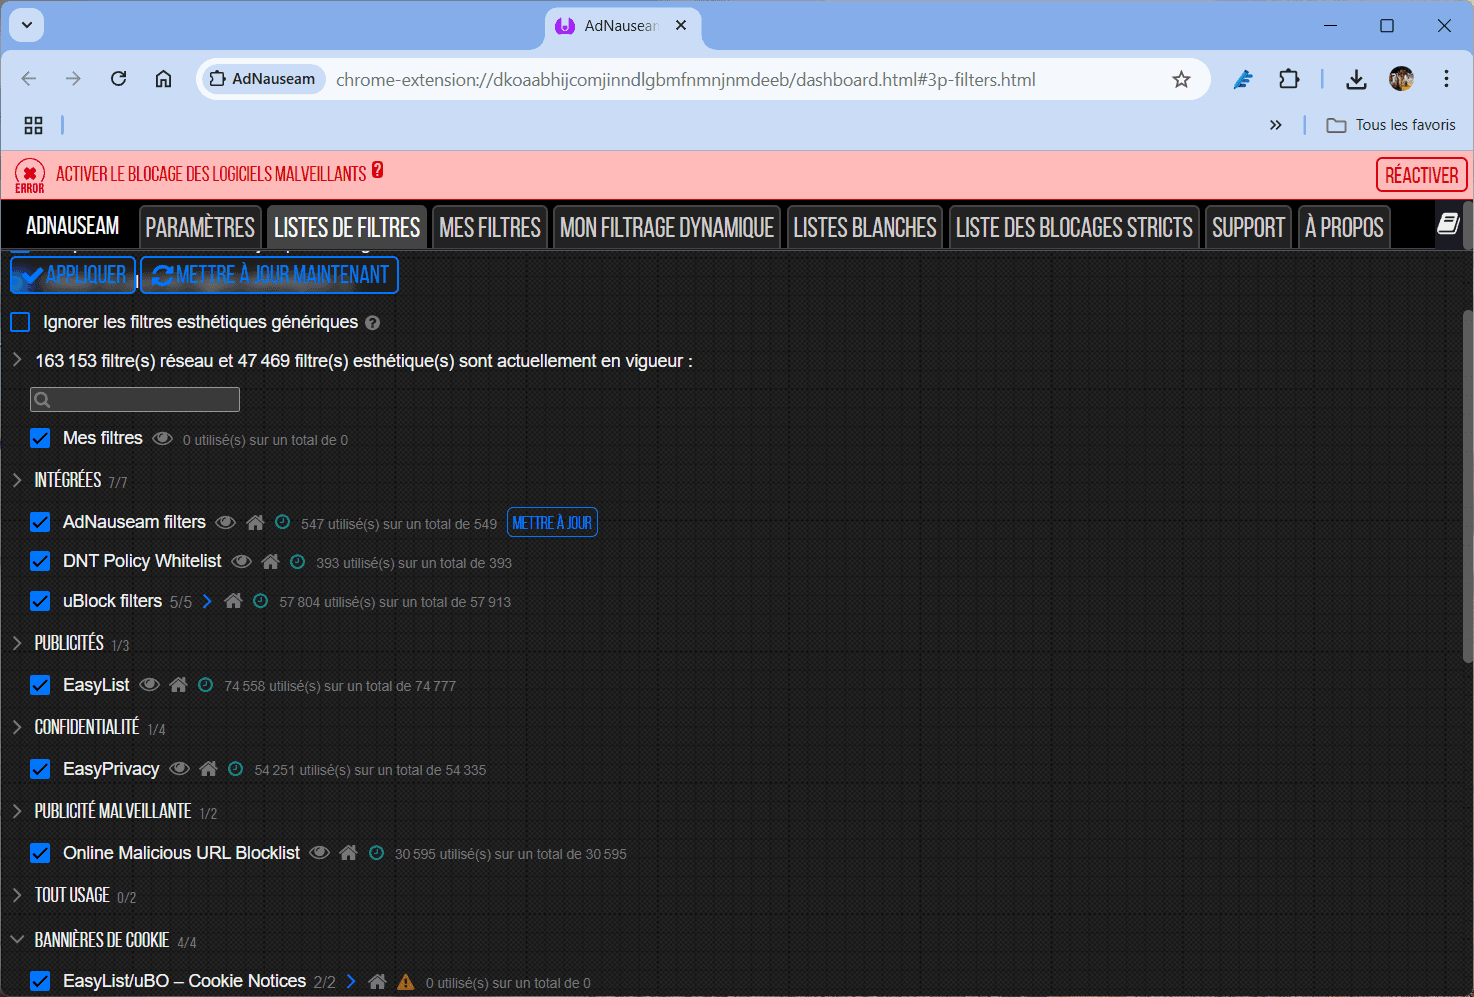View content of EasyList

click(149, 685)
